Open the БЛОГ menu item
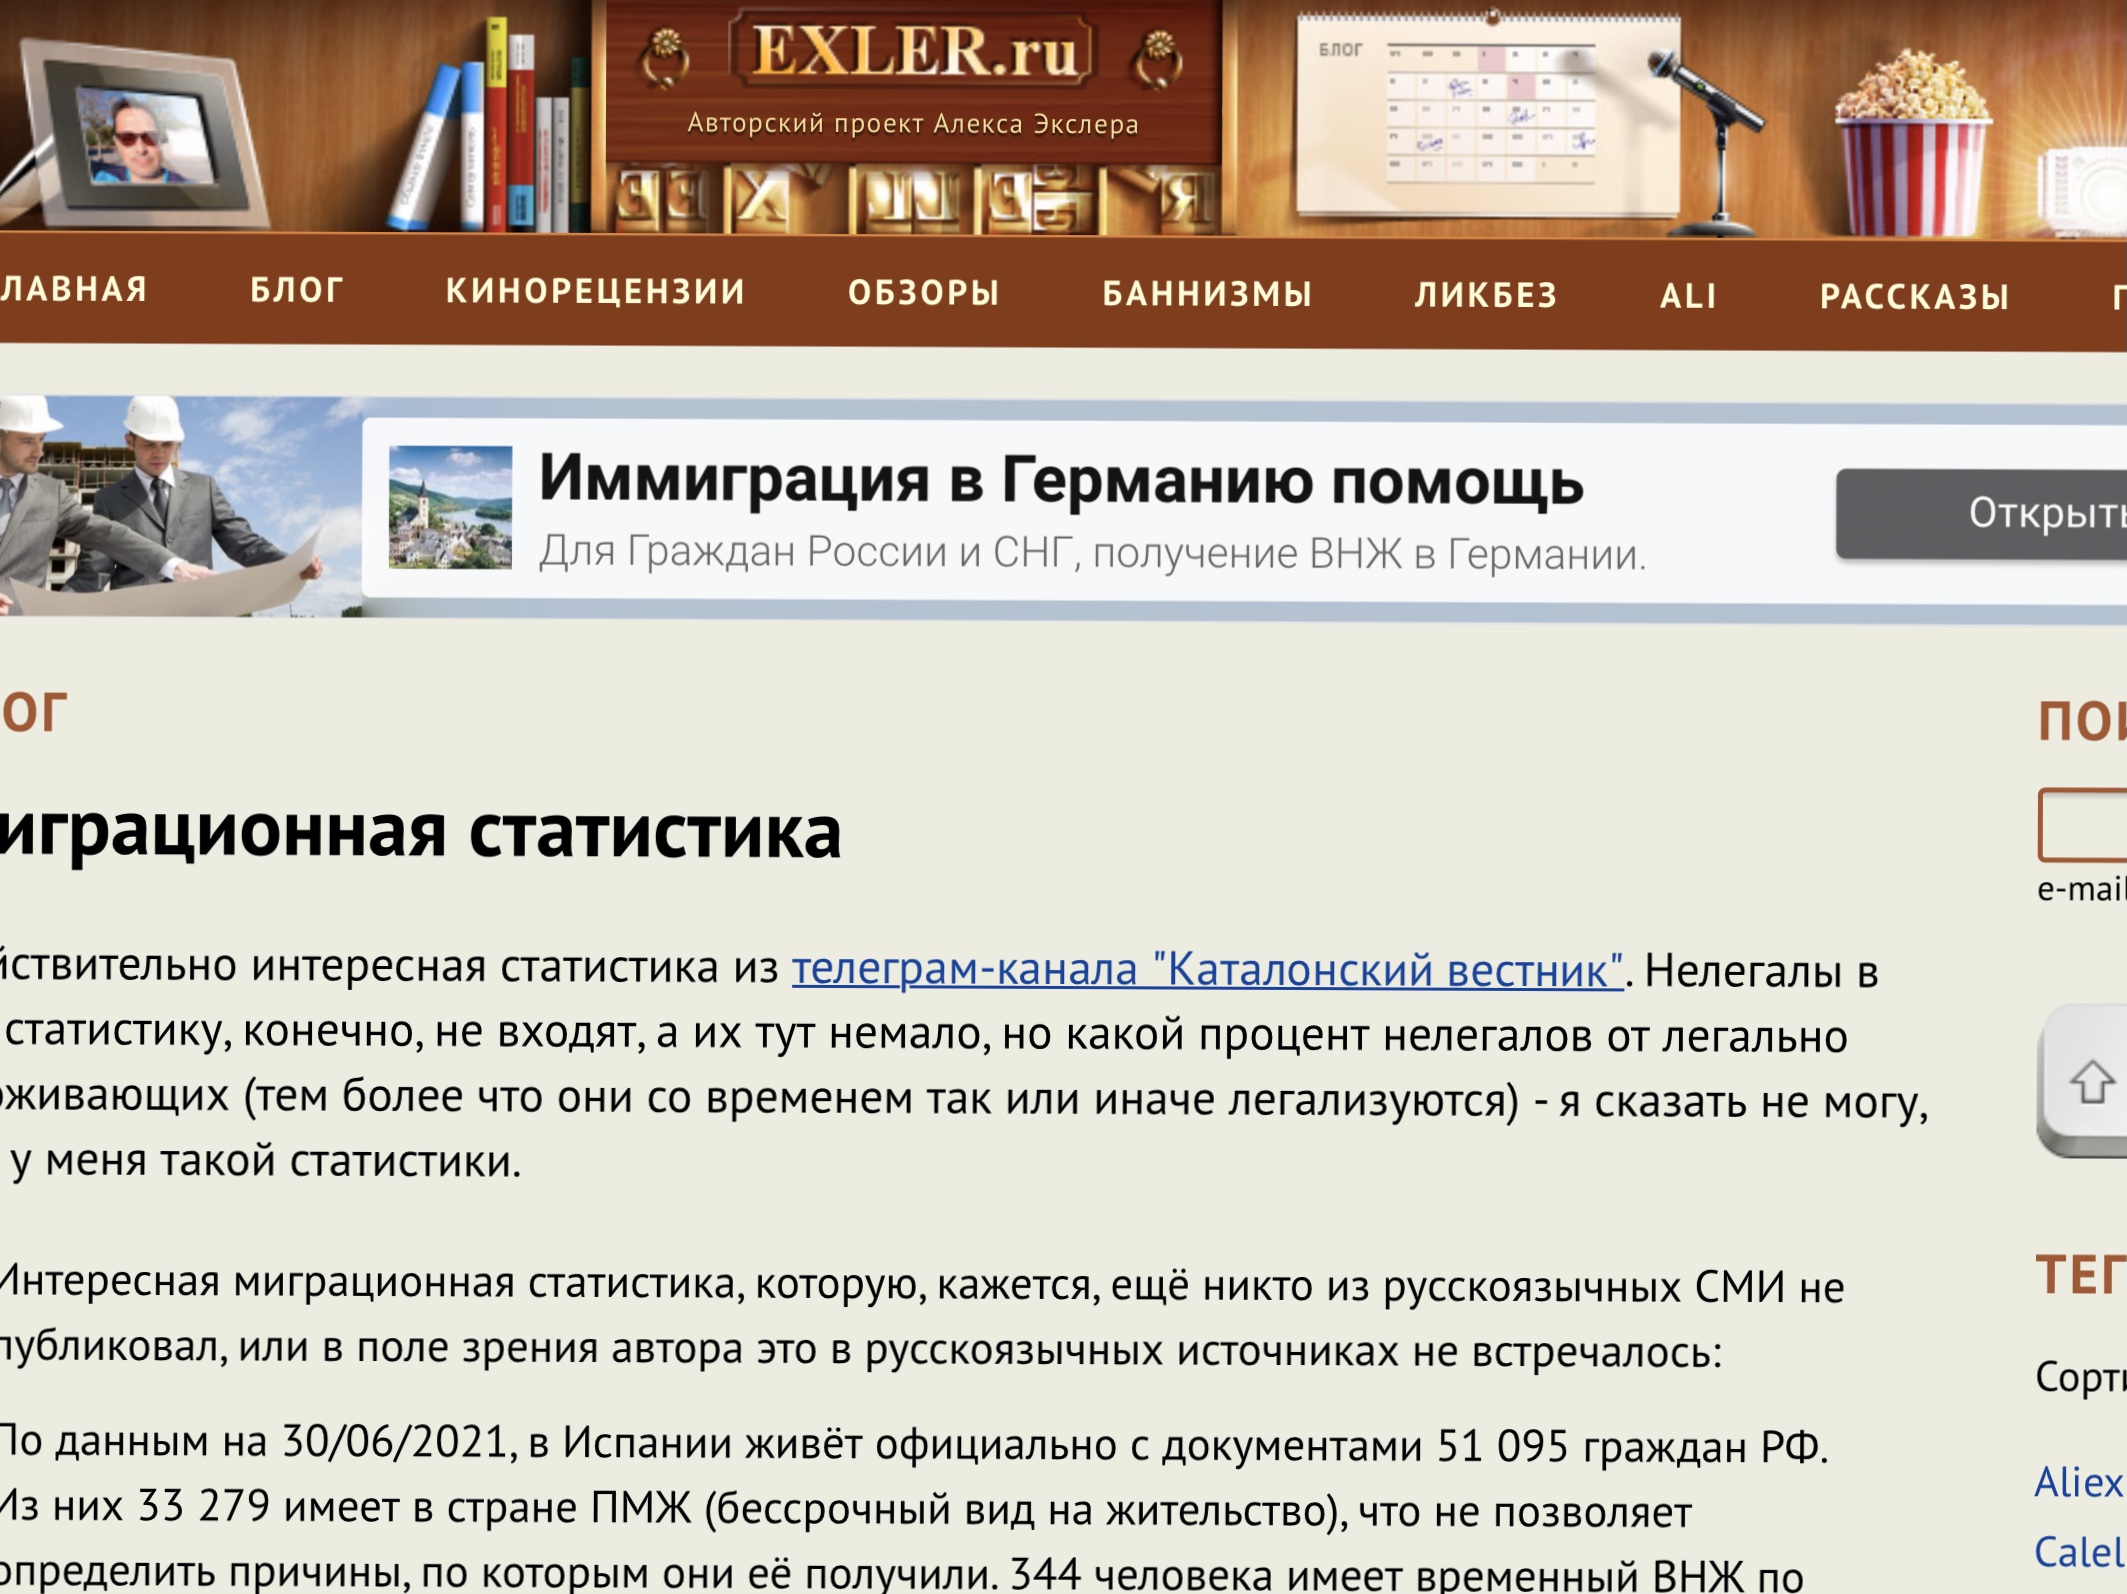This screenshot has width=2127, height=1594. [x=297, y=291]
